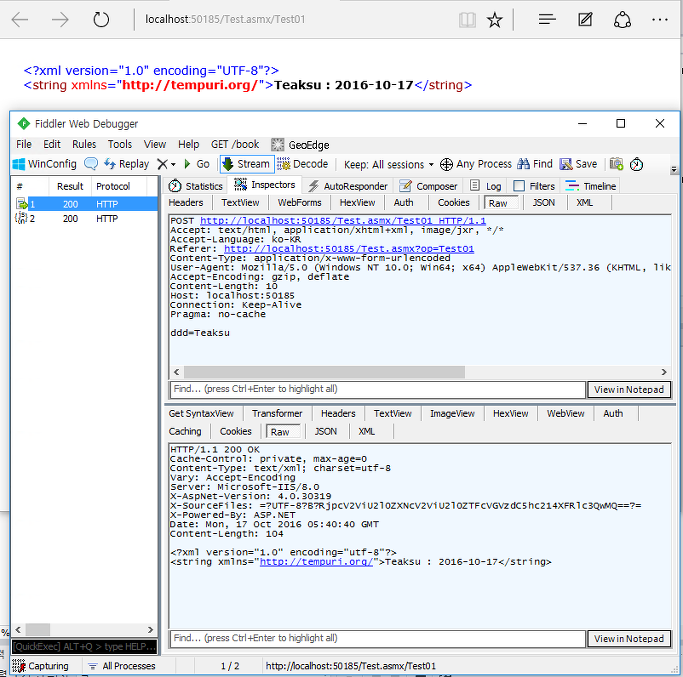Click the session list horizontal scrollbar thumb
Image resolution: width=683 pixels, height=677 pixels.
(37, 630)
